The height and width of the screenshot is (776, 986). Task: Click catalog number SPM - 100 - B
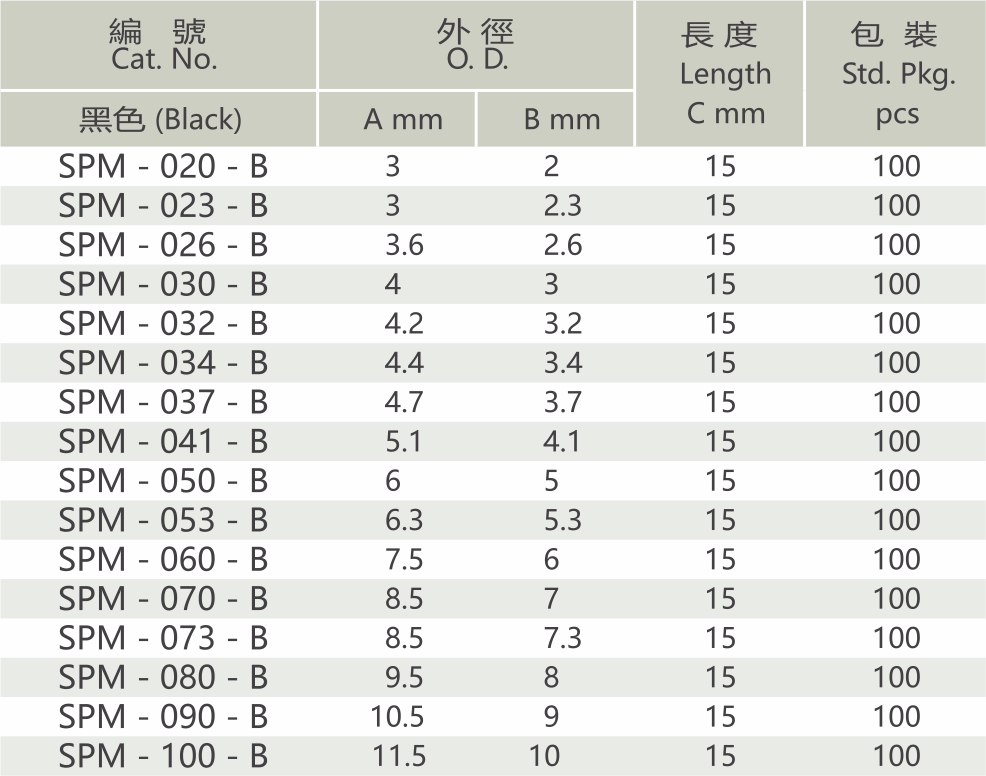[163, 756]
